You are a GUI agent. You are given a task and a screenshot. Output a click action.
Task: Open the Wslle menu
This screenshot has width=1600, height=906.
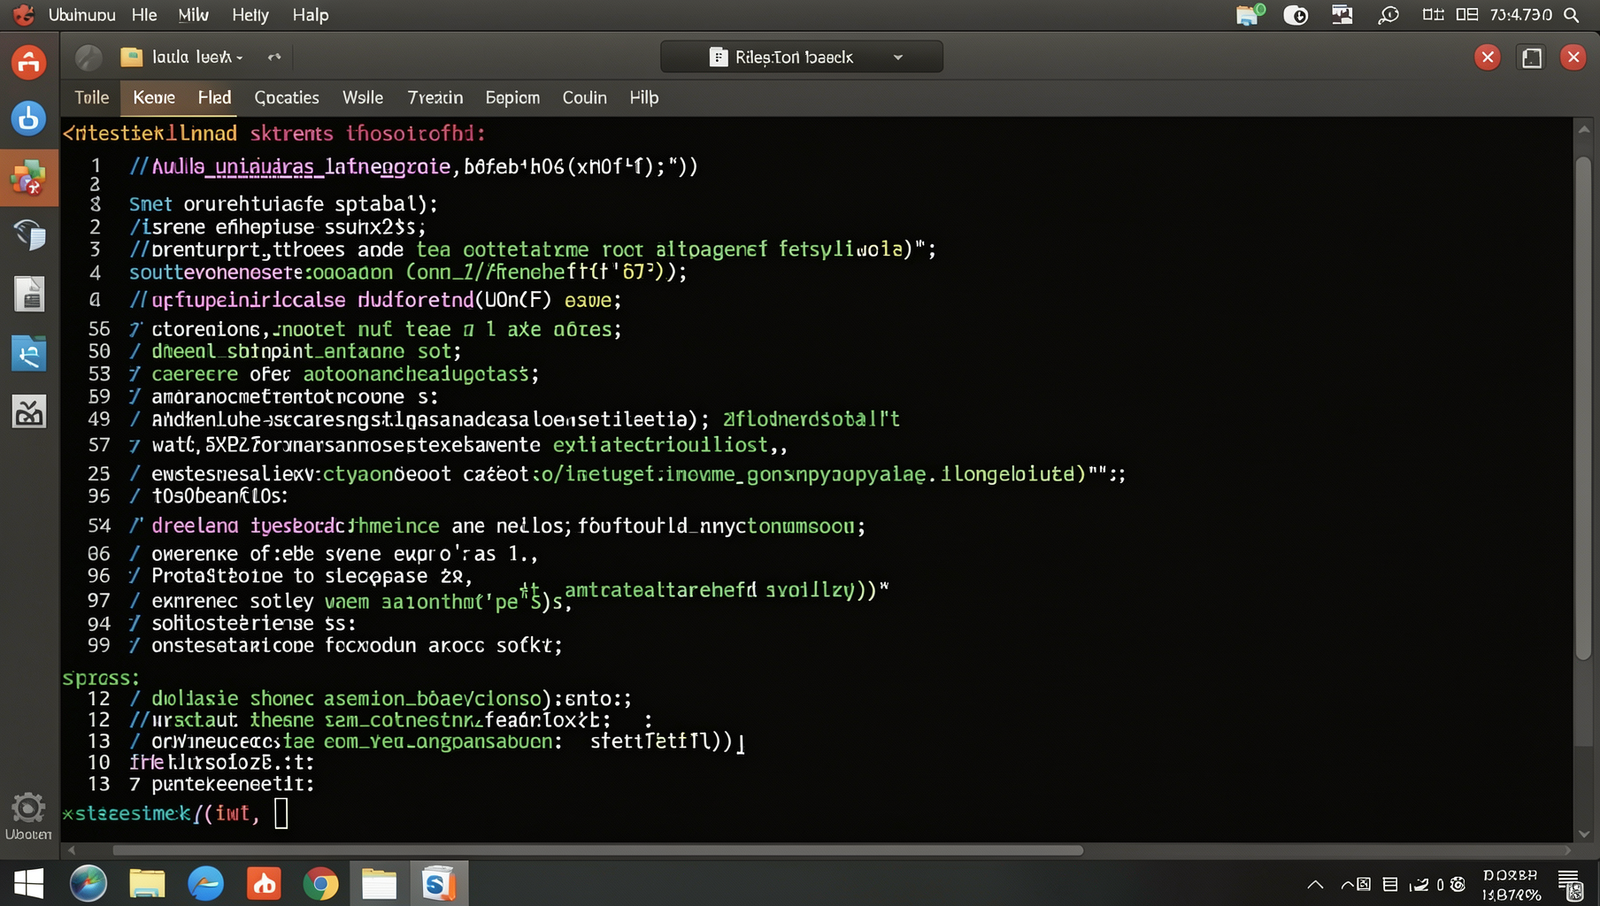(x=363, y=97)
